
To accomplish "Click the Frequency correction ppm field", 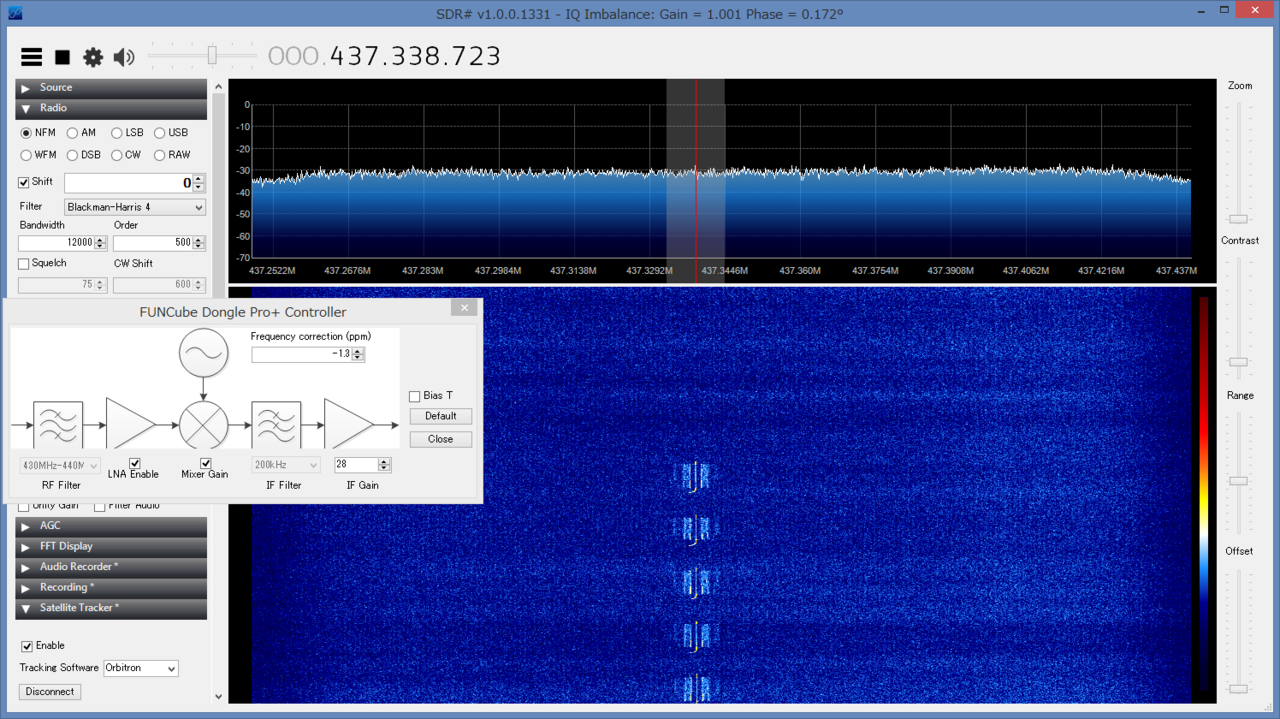I will tap(302, 354).
